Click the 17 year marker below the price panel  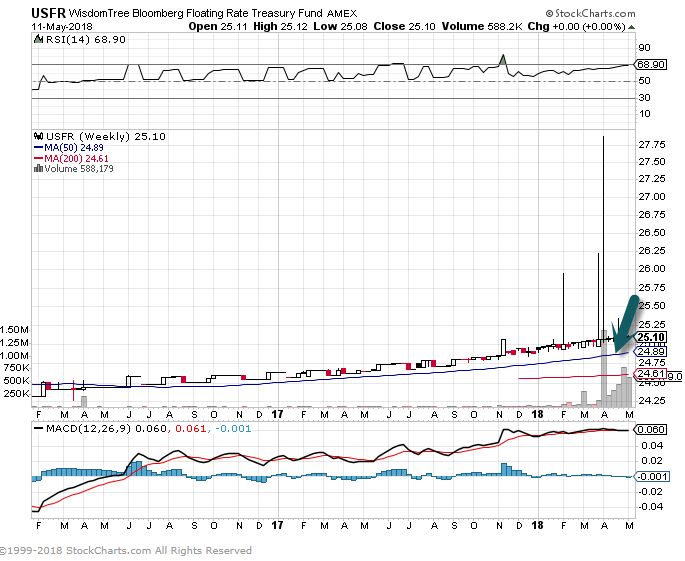click(x=277, y=414)
